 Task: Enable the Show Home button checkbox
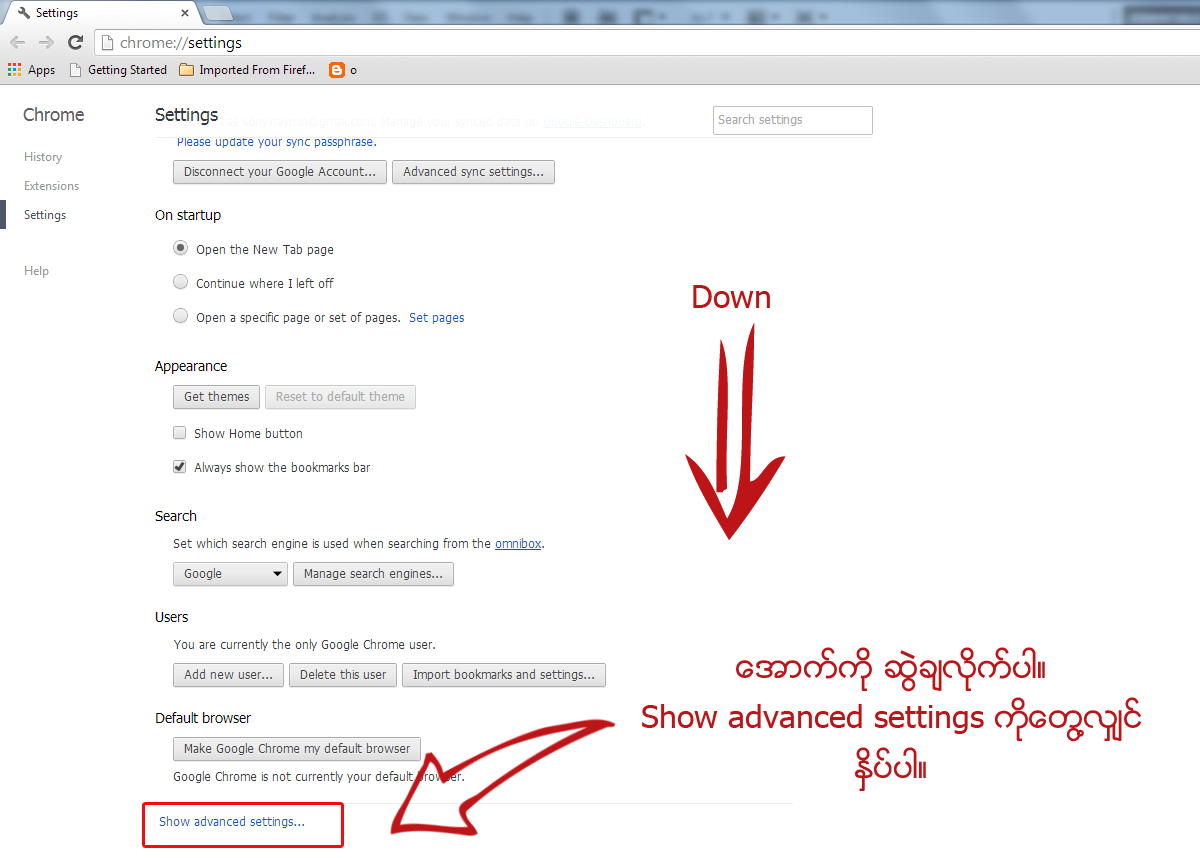pos(179,432)
